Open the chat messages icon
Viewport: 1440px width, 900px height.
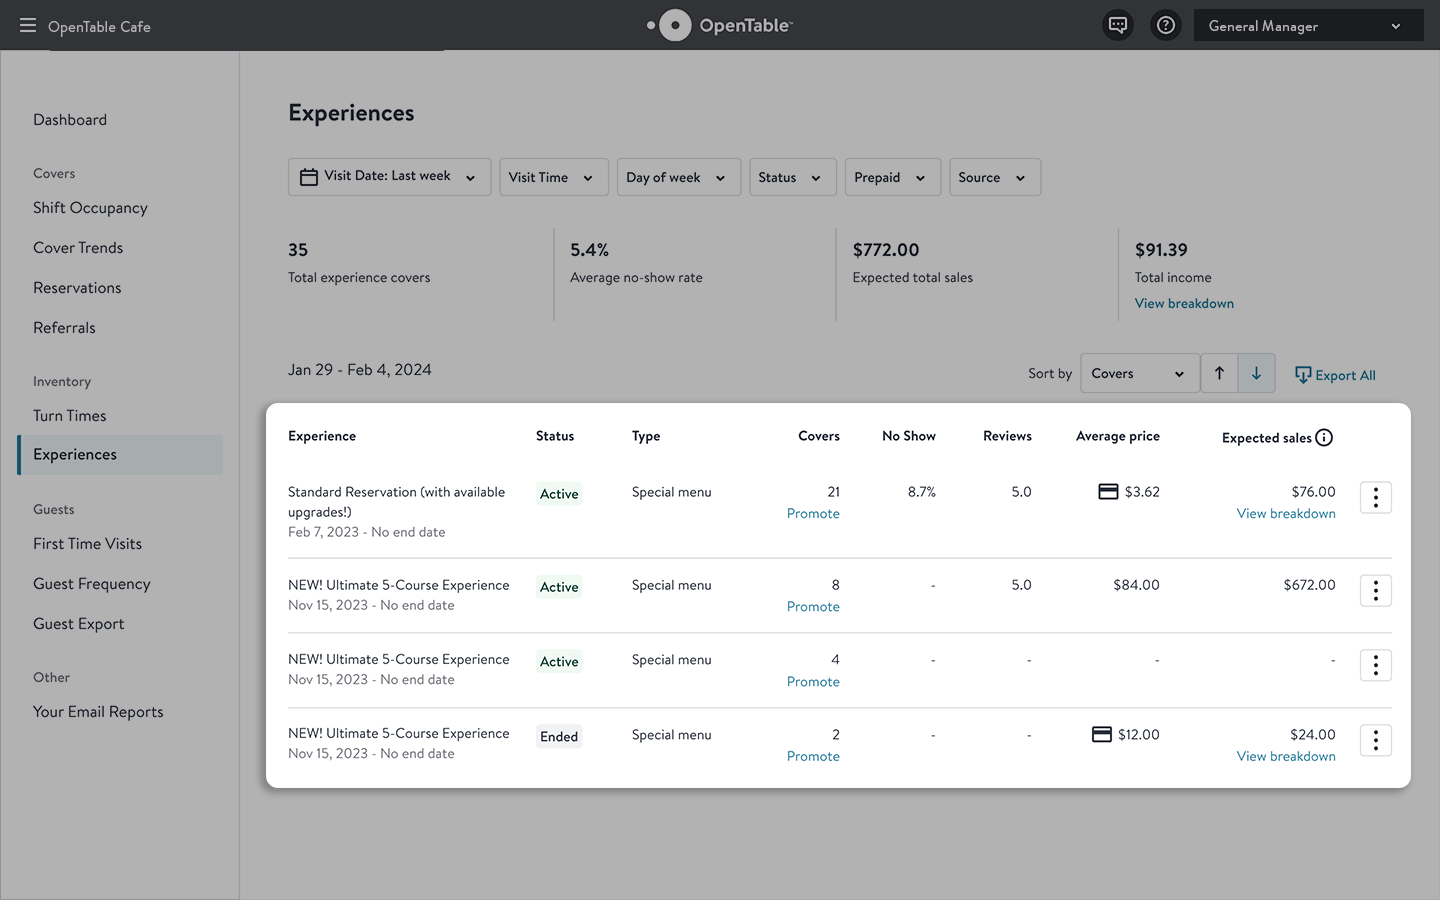1118,25
